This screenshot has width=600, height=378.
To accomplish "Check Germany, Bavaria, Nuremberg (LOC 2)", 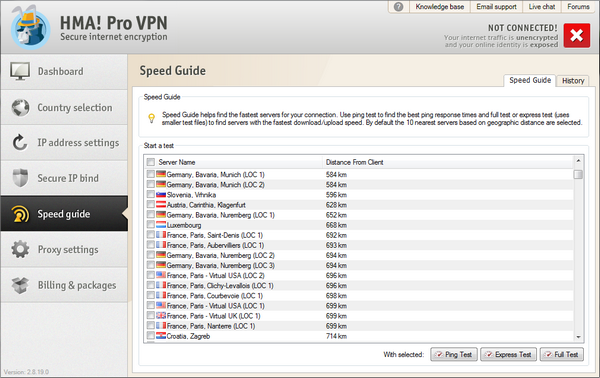I will click(x=151, y=255).
